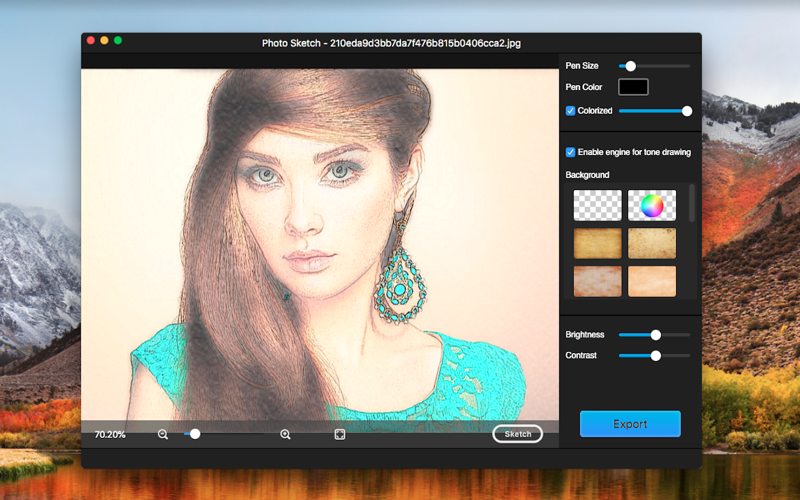Choose the light tan parchment background
The height and width of the screenshot is (500, 800).
click(652, 243)
